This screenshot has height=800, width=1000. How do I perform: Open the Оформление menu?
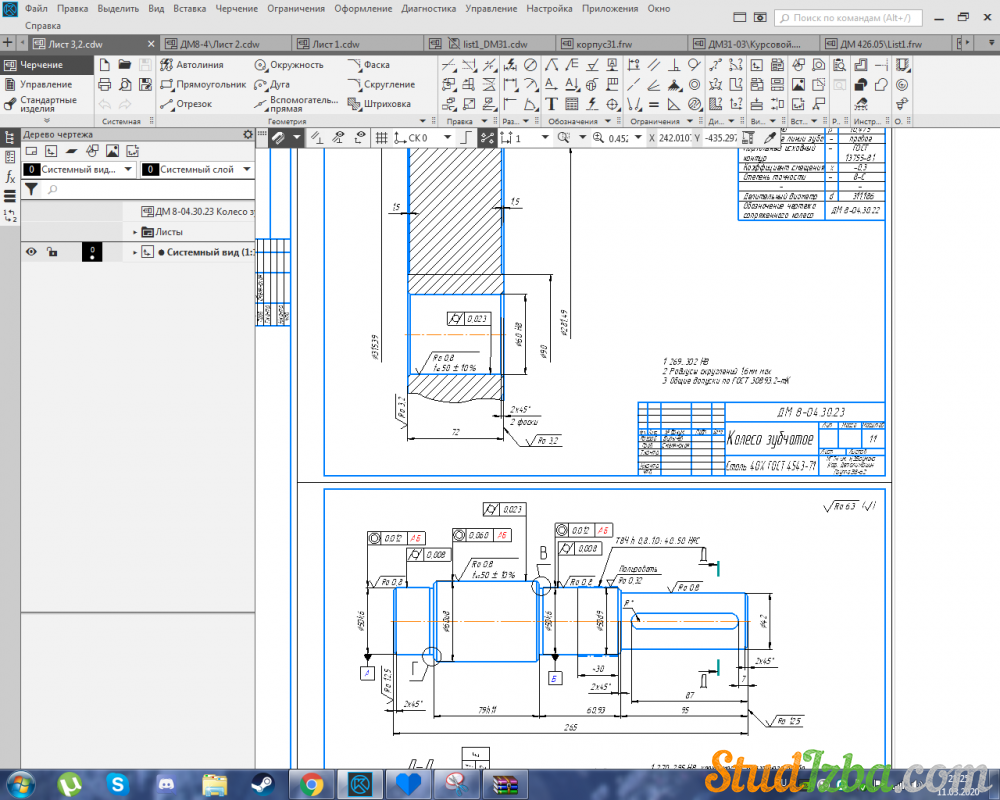tap(362, 8)
